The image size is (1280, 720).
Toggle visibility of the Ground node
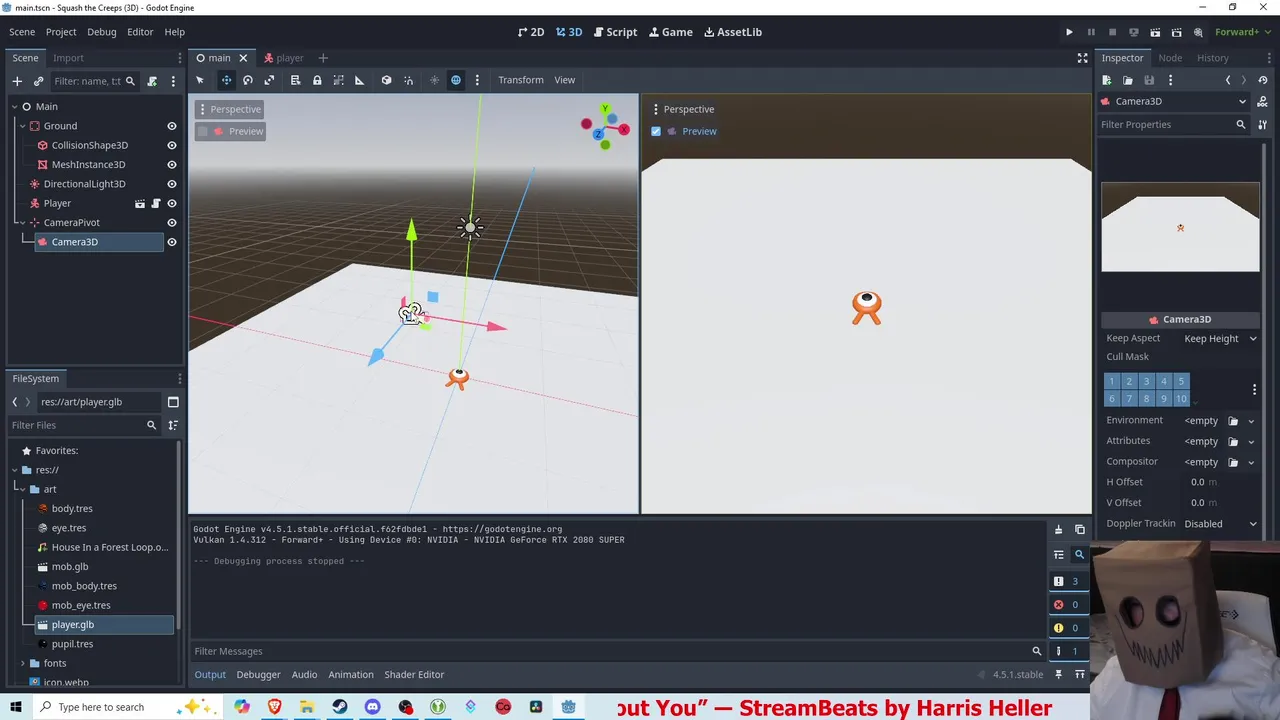click(171, 126)
